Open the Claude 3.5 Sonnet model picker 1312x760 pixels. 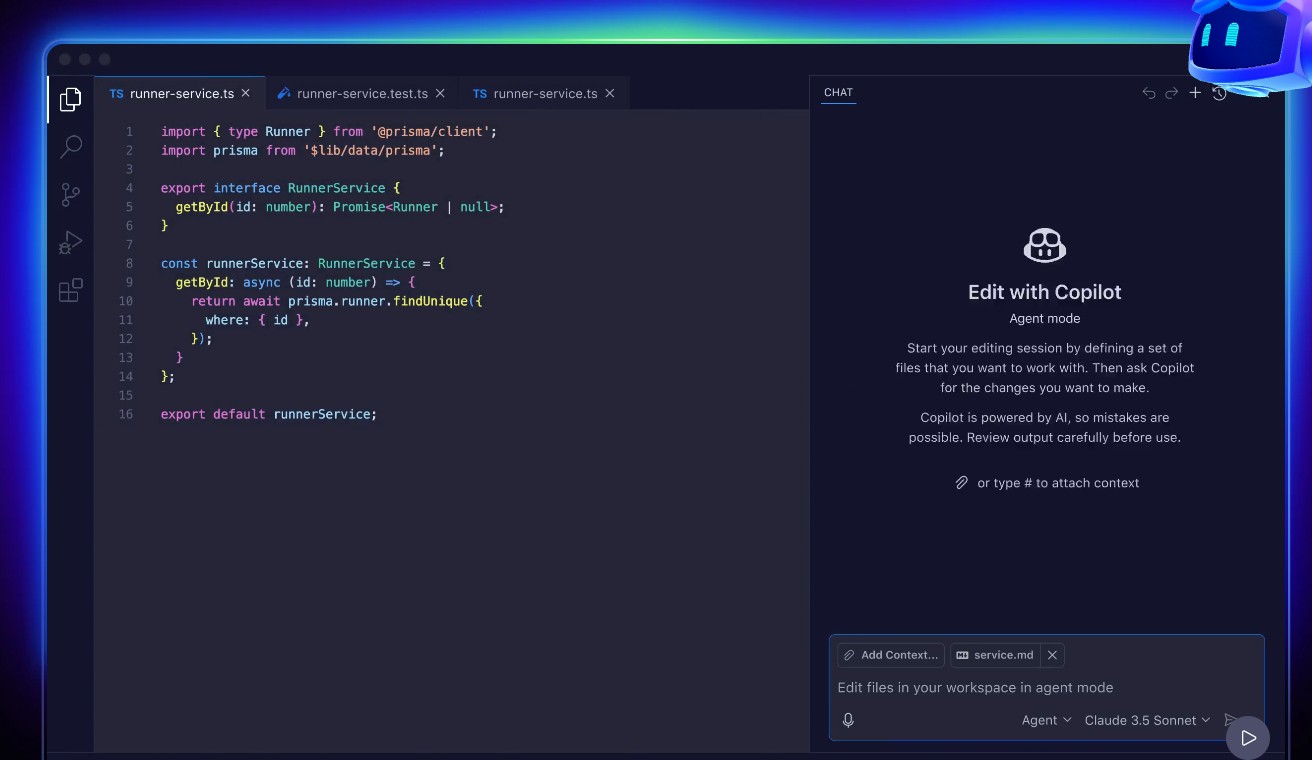click(x=1147, y=720)
